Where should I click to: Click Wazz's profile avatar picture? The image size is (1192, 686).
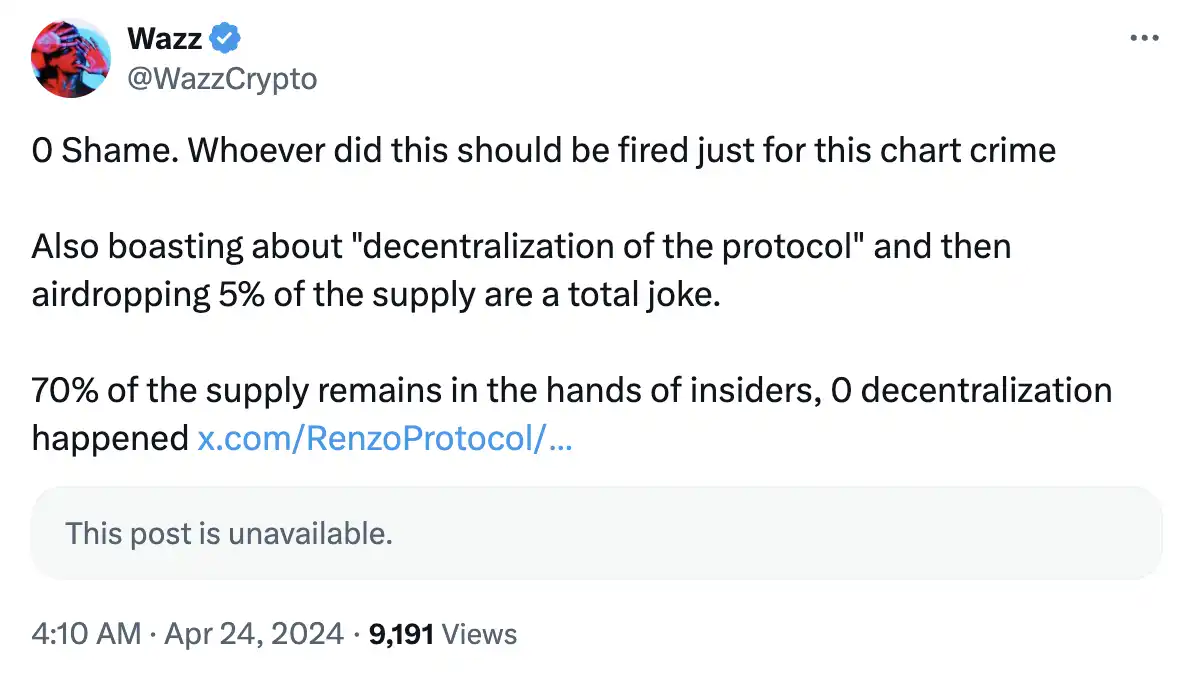click(70, 58)
